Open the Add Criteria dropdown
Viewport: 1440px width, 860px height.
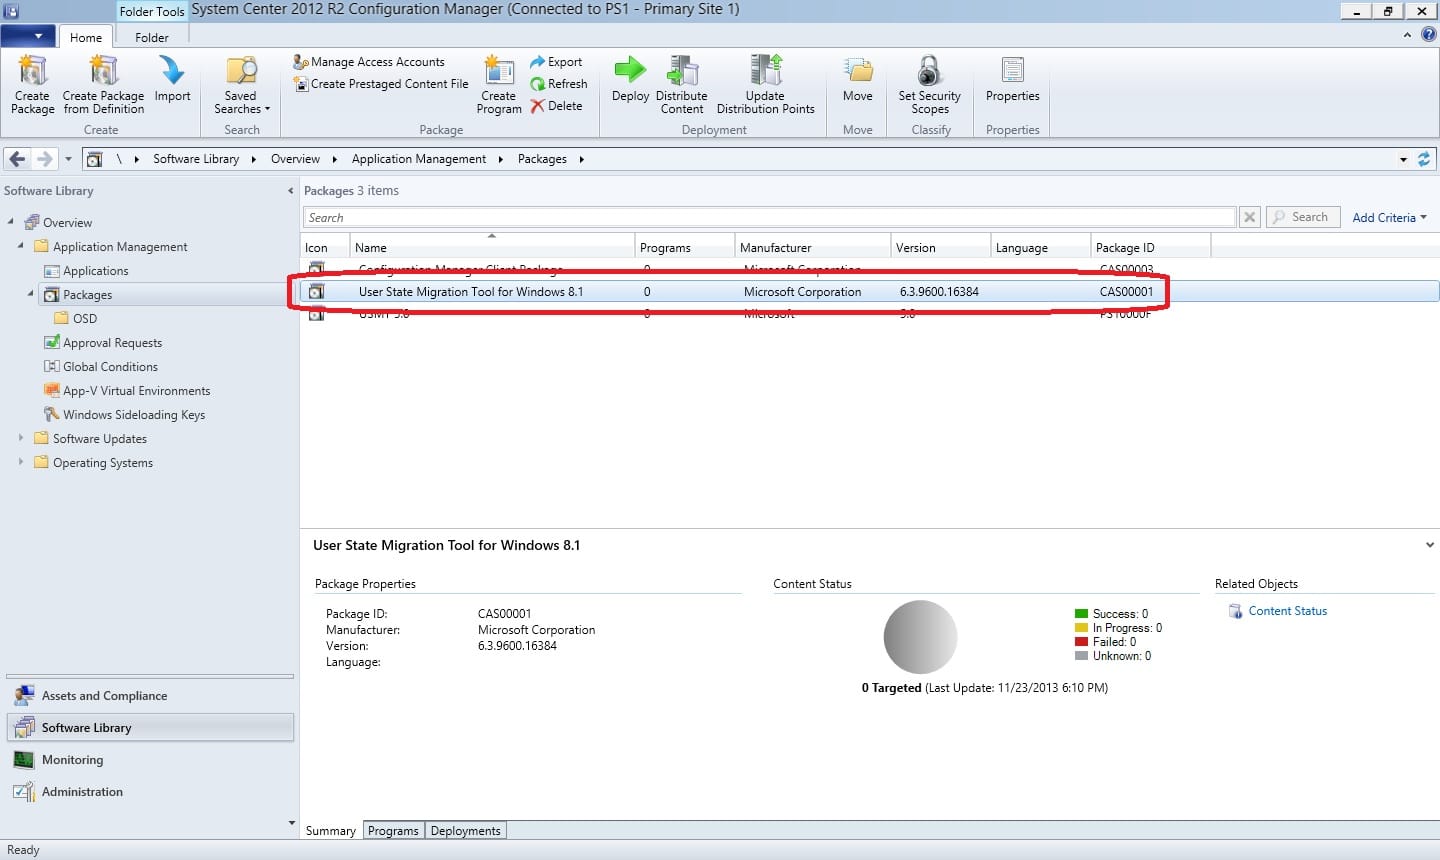[1389, 217]
